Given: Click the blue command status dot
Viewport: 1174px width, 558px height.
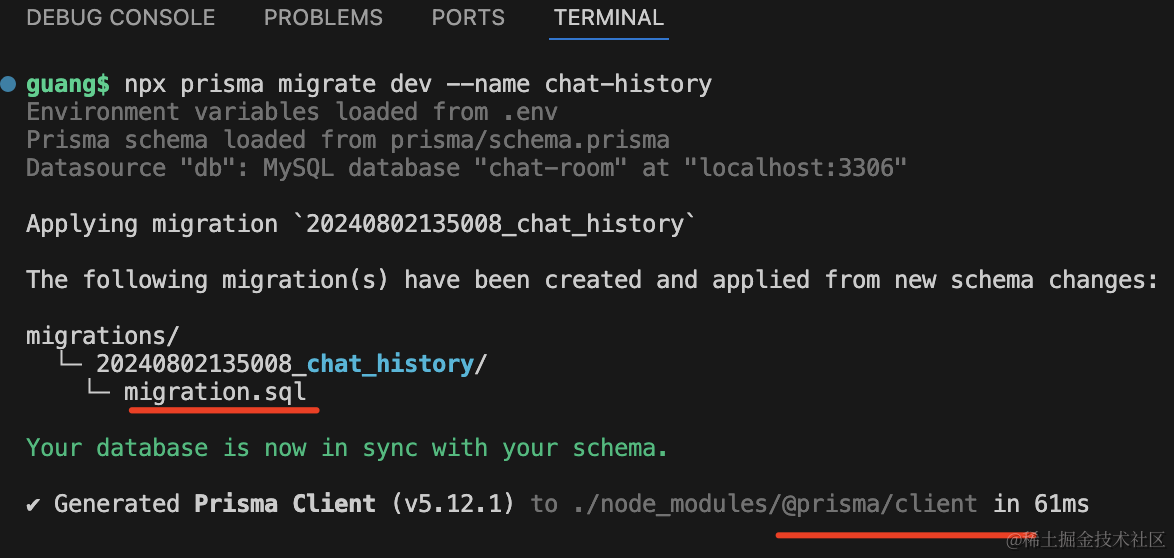Looking at the screenshot, I should 8,84.
